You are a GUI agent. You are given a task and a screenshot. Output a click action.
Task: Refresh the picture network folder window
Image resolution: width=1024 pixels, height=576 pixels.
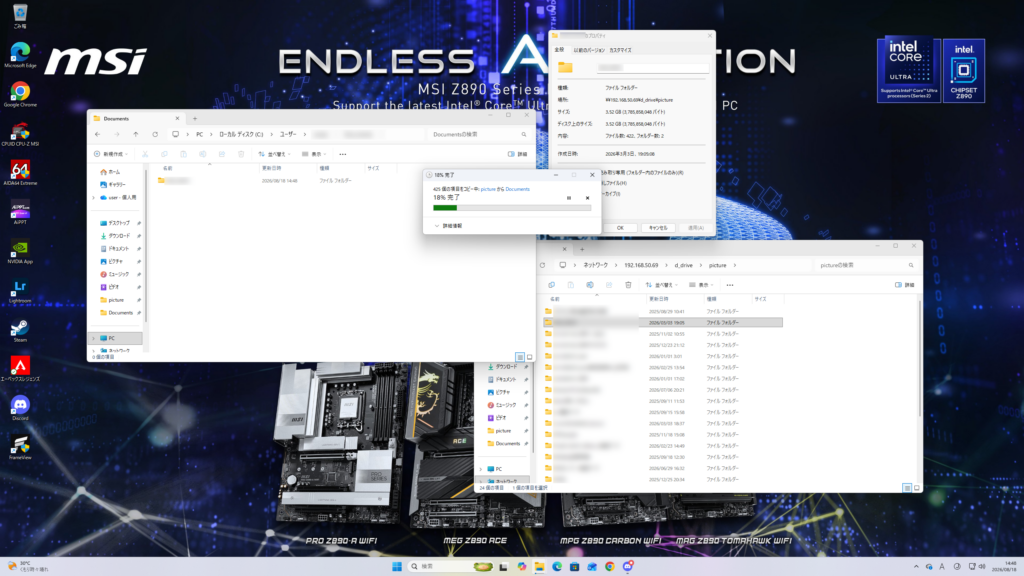542,265
